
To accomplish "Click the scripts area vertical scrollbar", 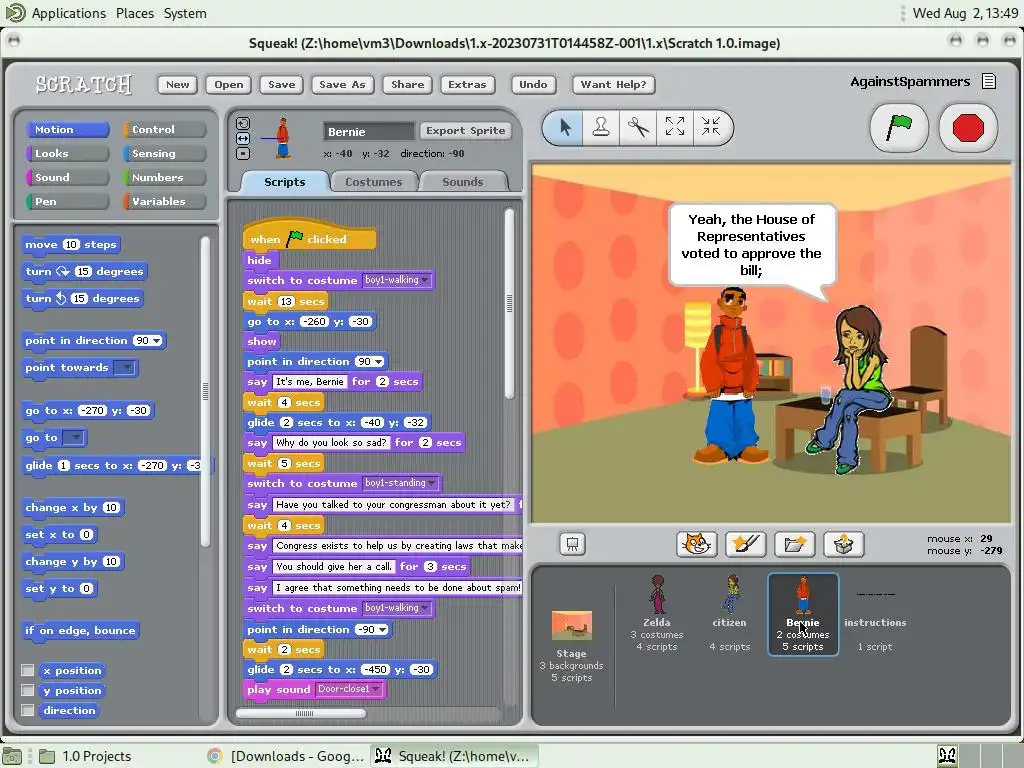I will (509, 303).
